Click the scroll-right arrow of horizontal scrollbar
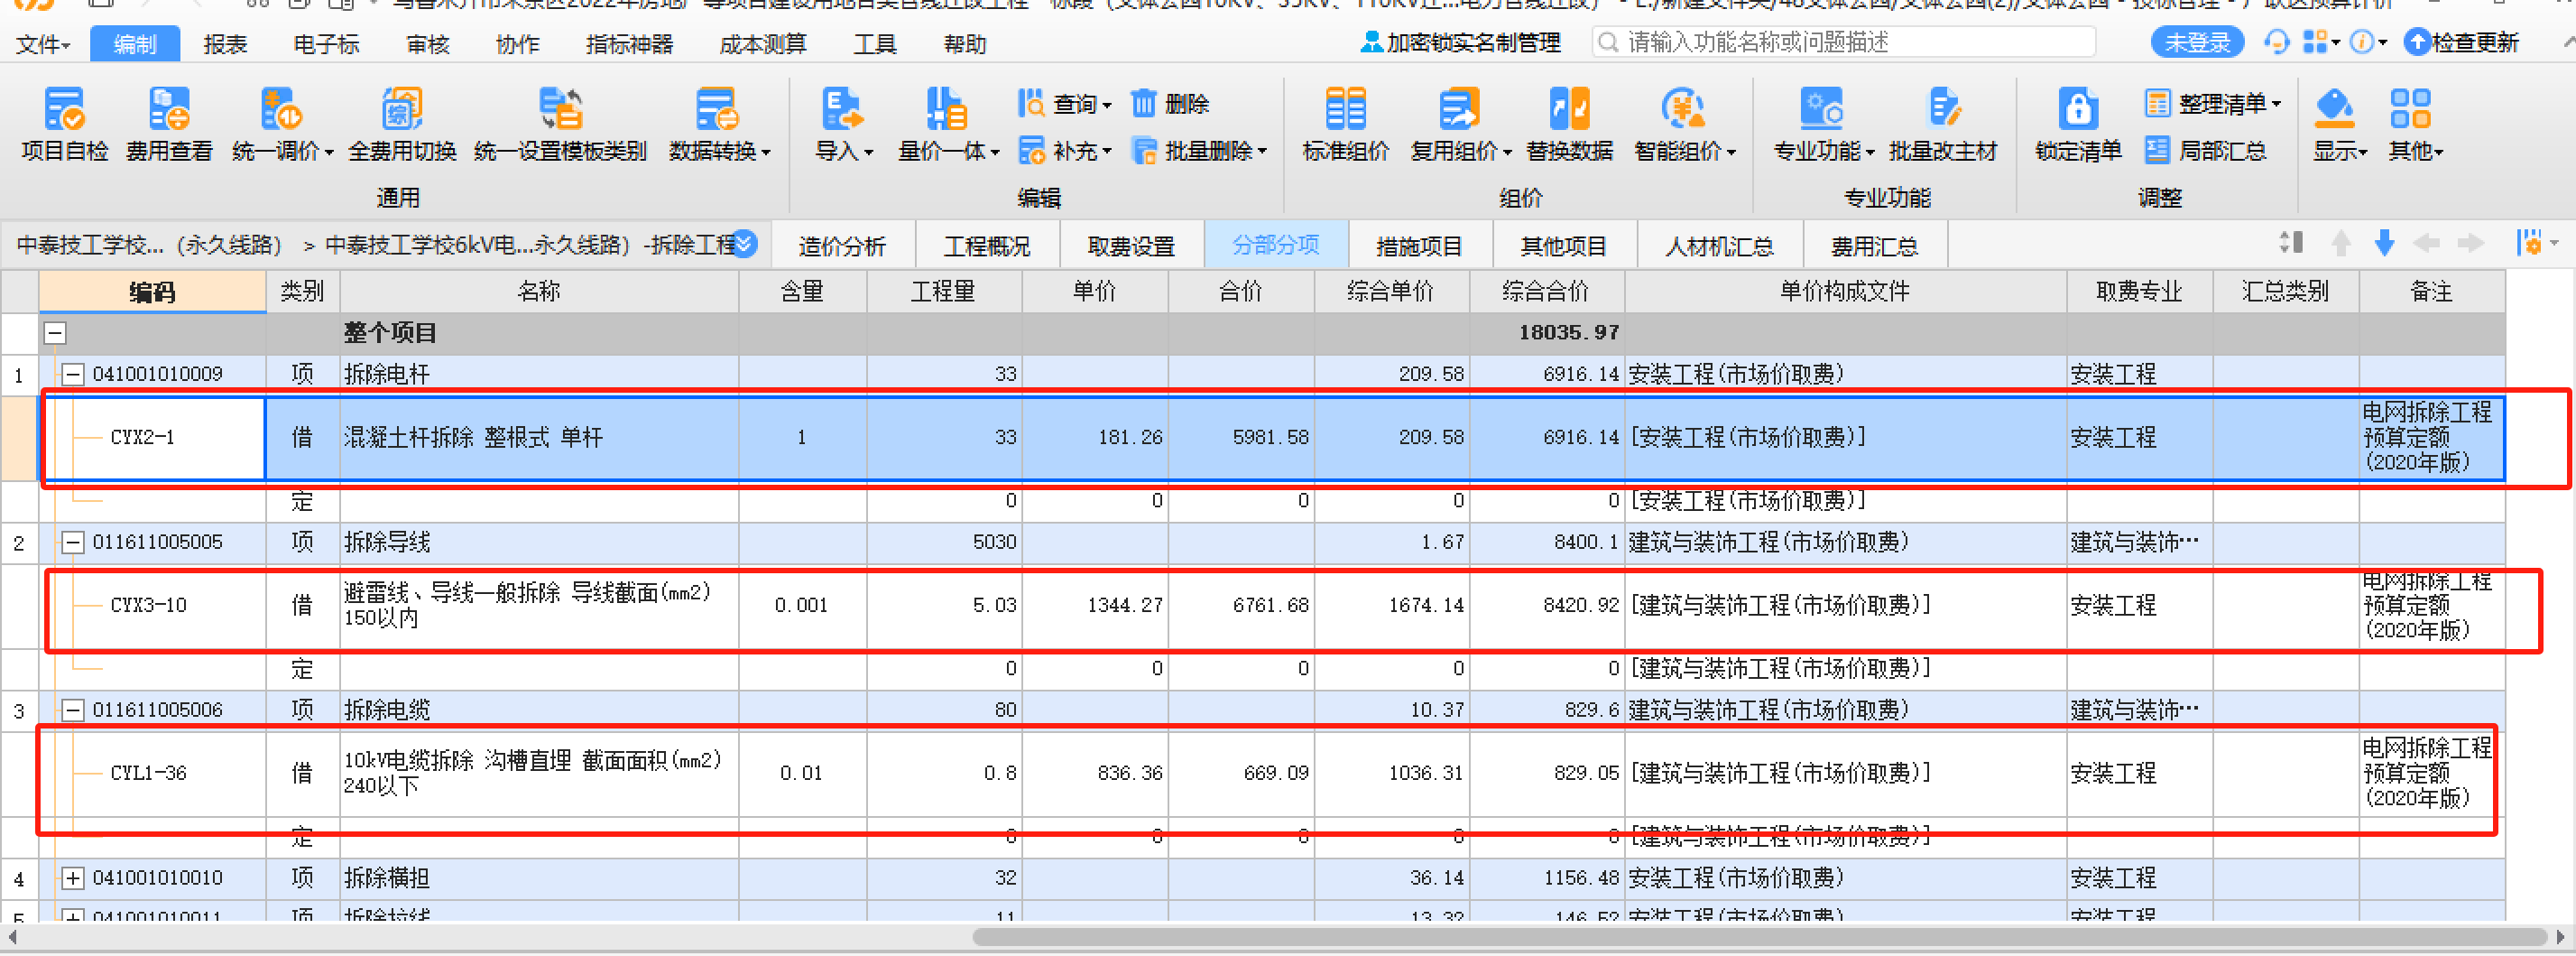2576x956 pixels. pos(2560,937)
